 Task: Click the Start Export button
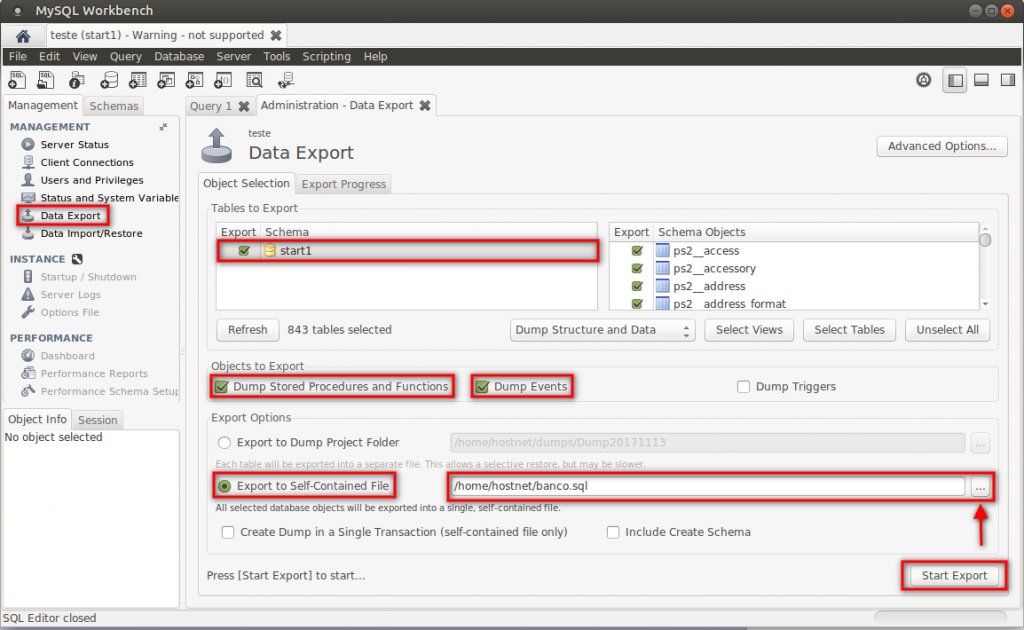click(953, 576)
